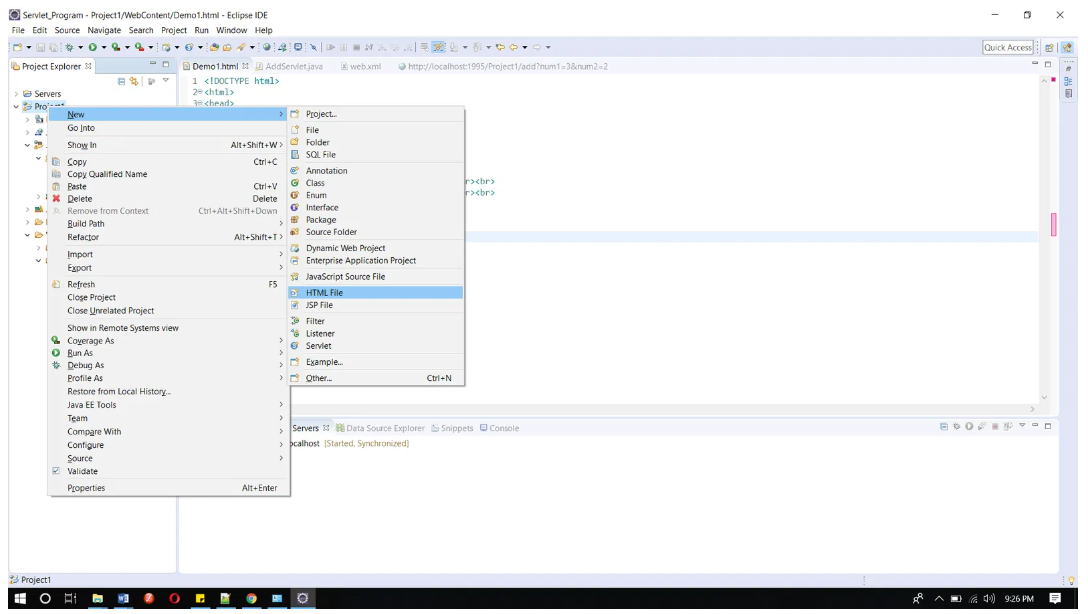Click the red Delete icon in context menu
1088x614 pixels.
coord(56,199)
